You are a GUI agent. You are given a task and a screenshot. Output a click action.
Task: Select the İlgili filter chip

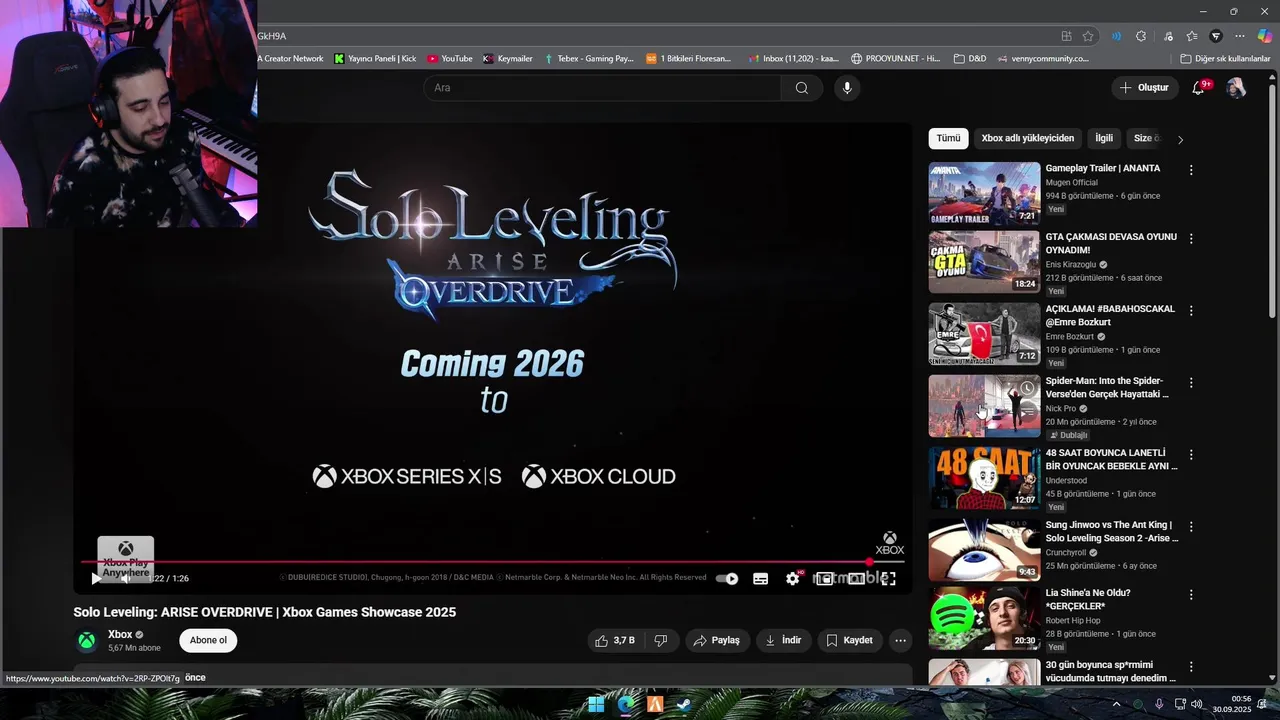point(1103,138)
